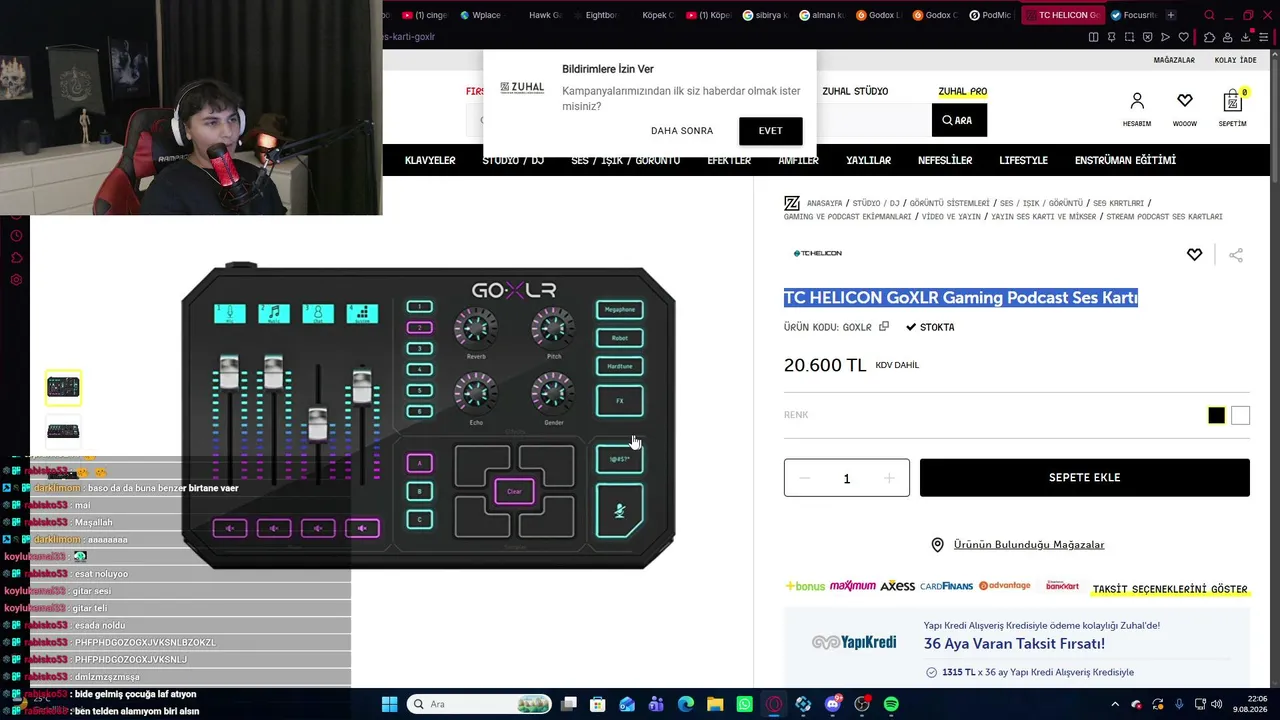The height and width of the screenshot is (720, 1280).
Task: Open Microsoft Store from the taskbar
Action: pos(598,704)
